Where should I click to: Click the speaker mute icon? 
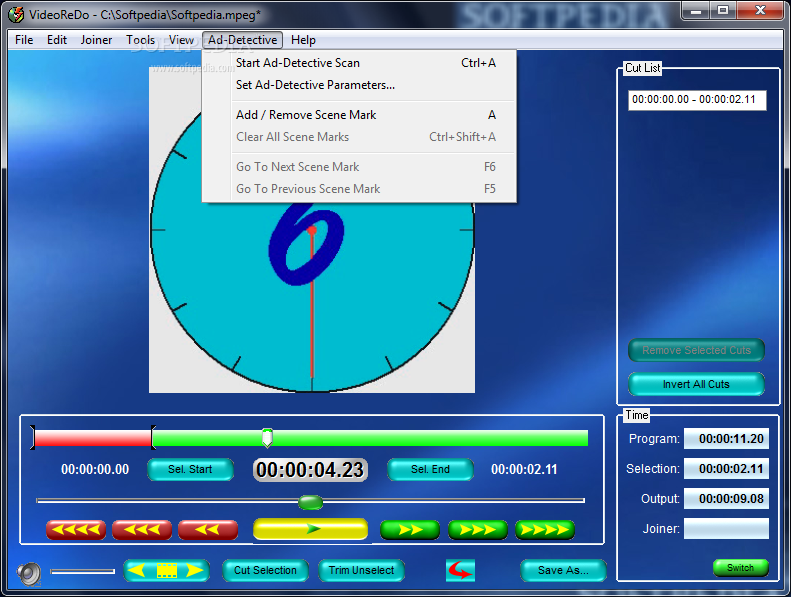point(29,573)
